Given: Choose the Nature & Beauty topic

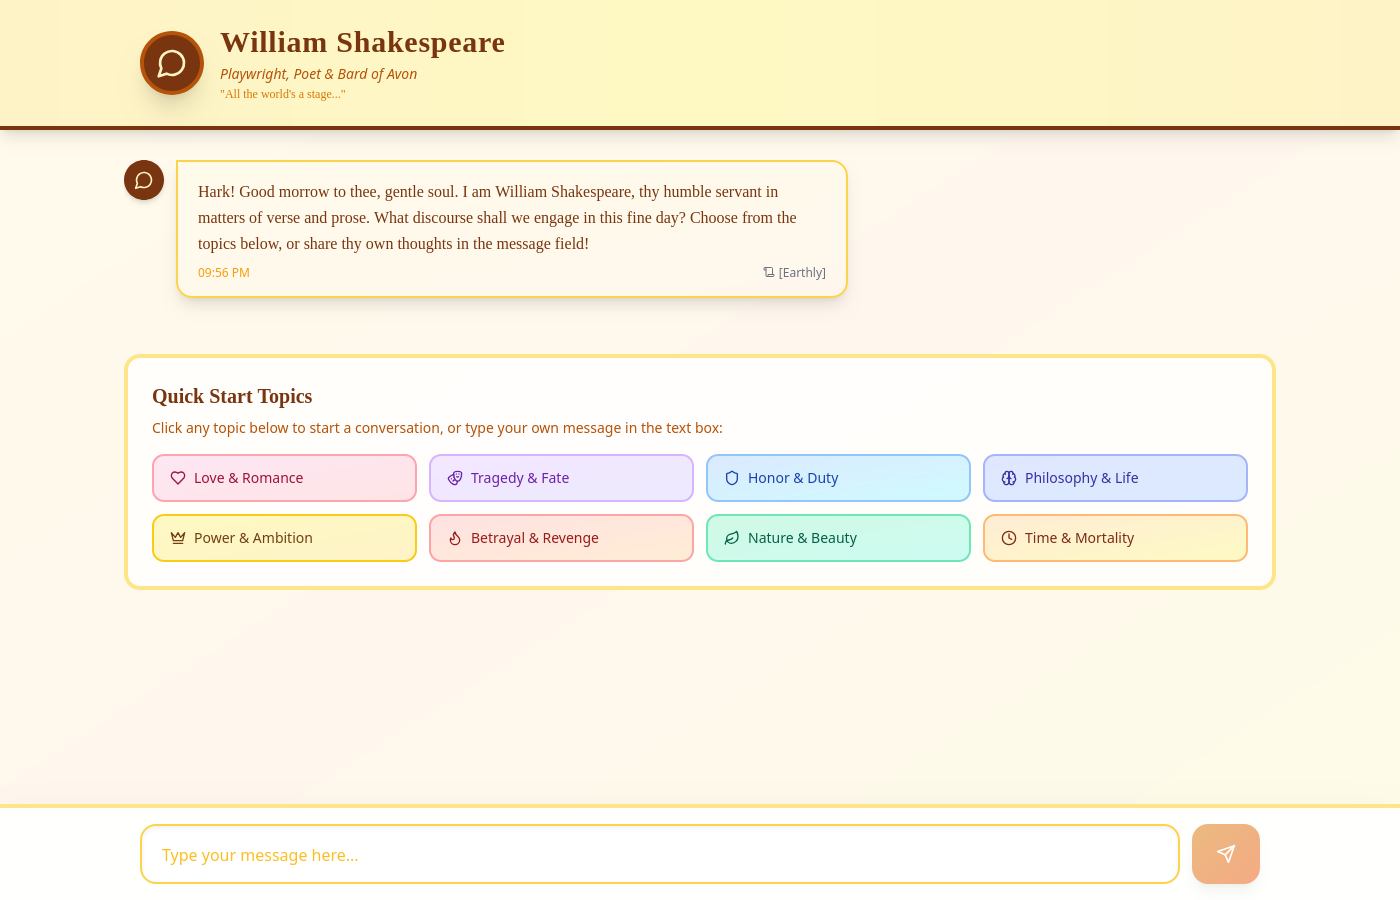Looking at the screenshot, I should 838,538.
